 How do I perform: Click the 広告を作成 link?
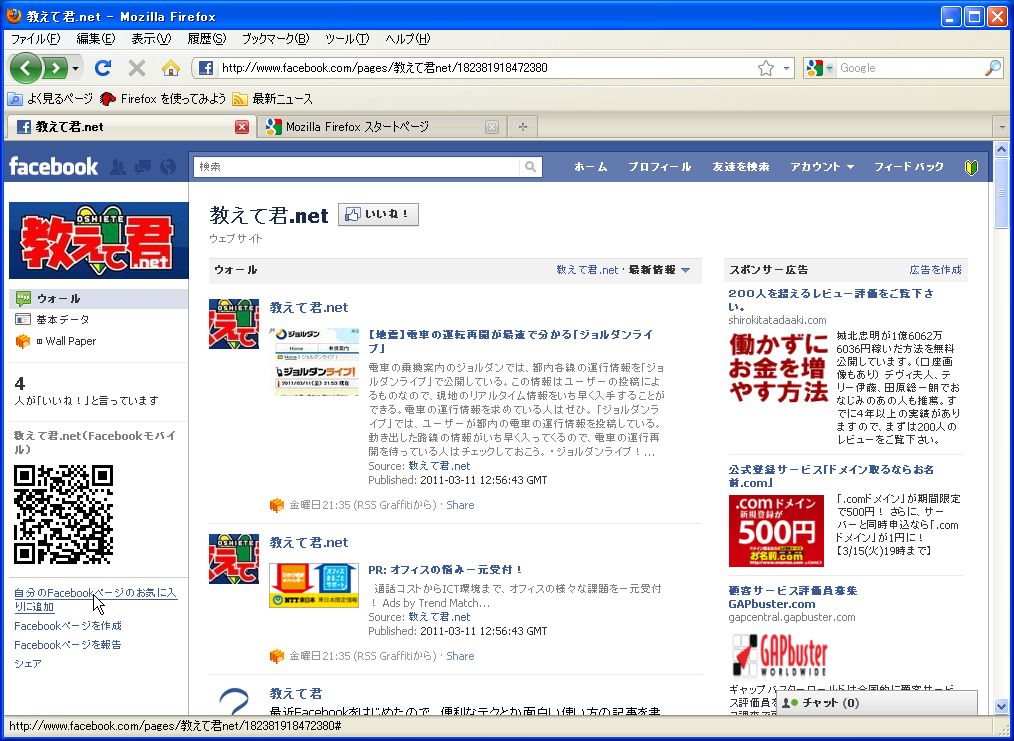pos(935,270)
